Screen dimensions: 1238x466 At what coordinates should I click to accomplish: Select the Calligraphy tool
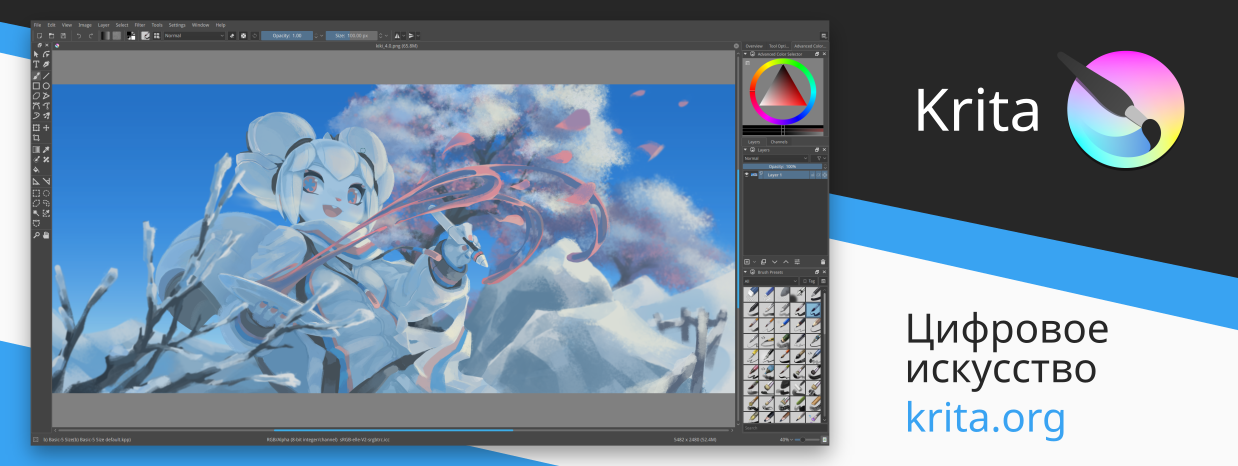click(x=46, y=64)
